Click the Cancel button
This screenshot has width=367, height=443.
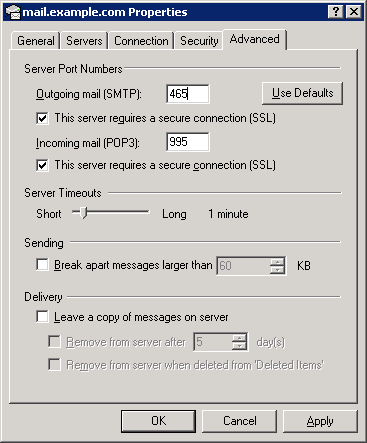240,421
